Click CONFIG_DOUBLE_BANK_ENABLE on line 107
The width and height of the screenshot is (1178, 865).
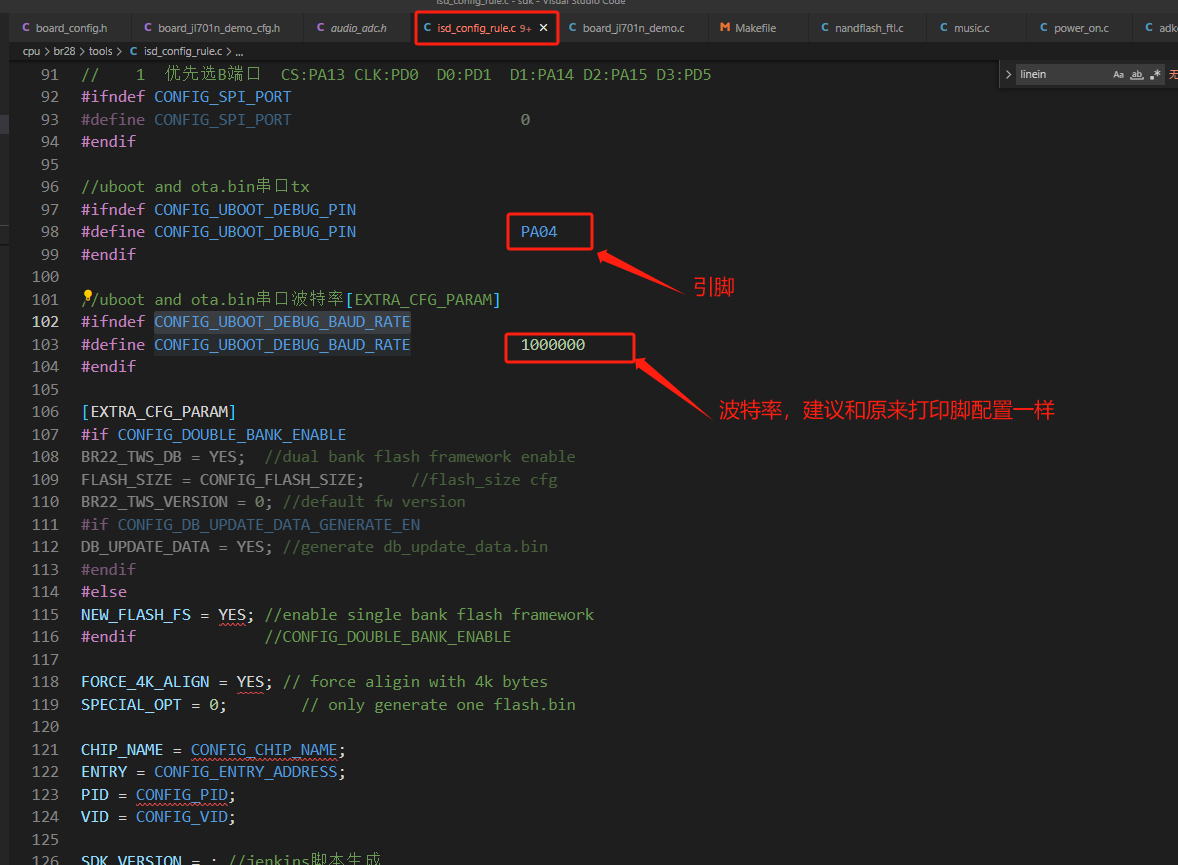tap(231, 434)
